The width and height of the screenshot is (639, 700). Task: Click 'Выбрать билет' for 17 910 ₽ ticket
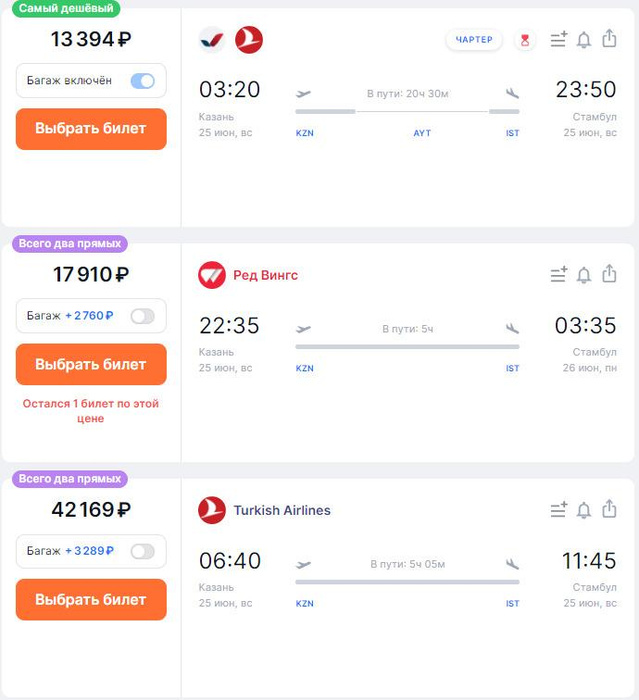tap(91, 365)
